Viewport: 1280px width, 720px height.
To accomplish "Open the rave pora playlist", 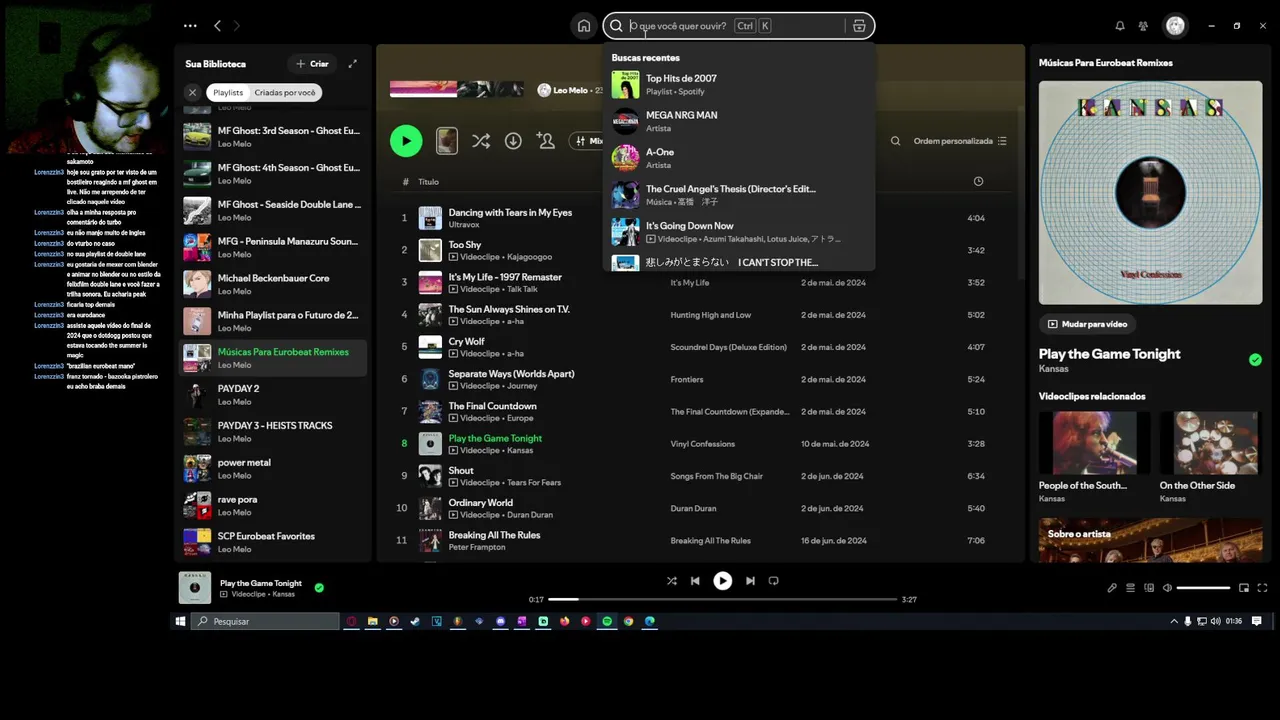I will [273, 506].
